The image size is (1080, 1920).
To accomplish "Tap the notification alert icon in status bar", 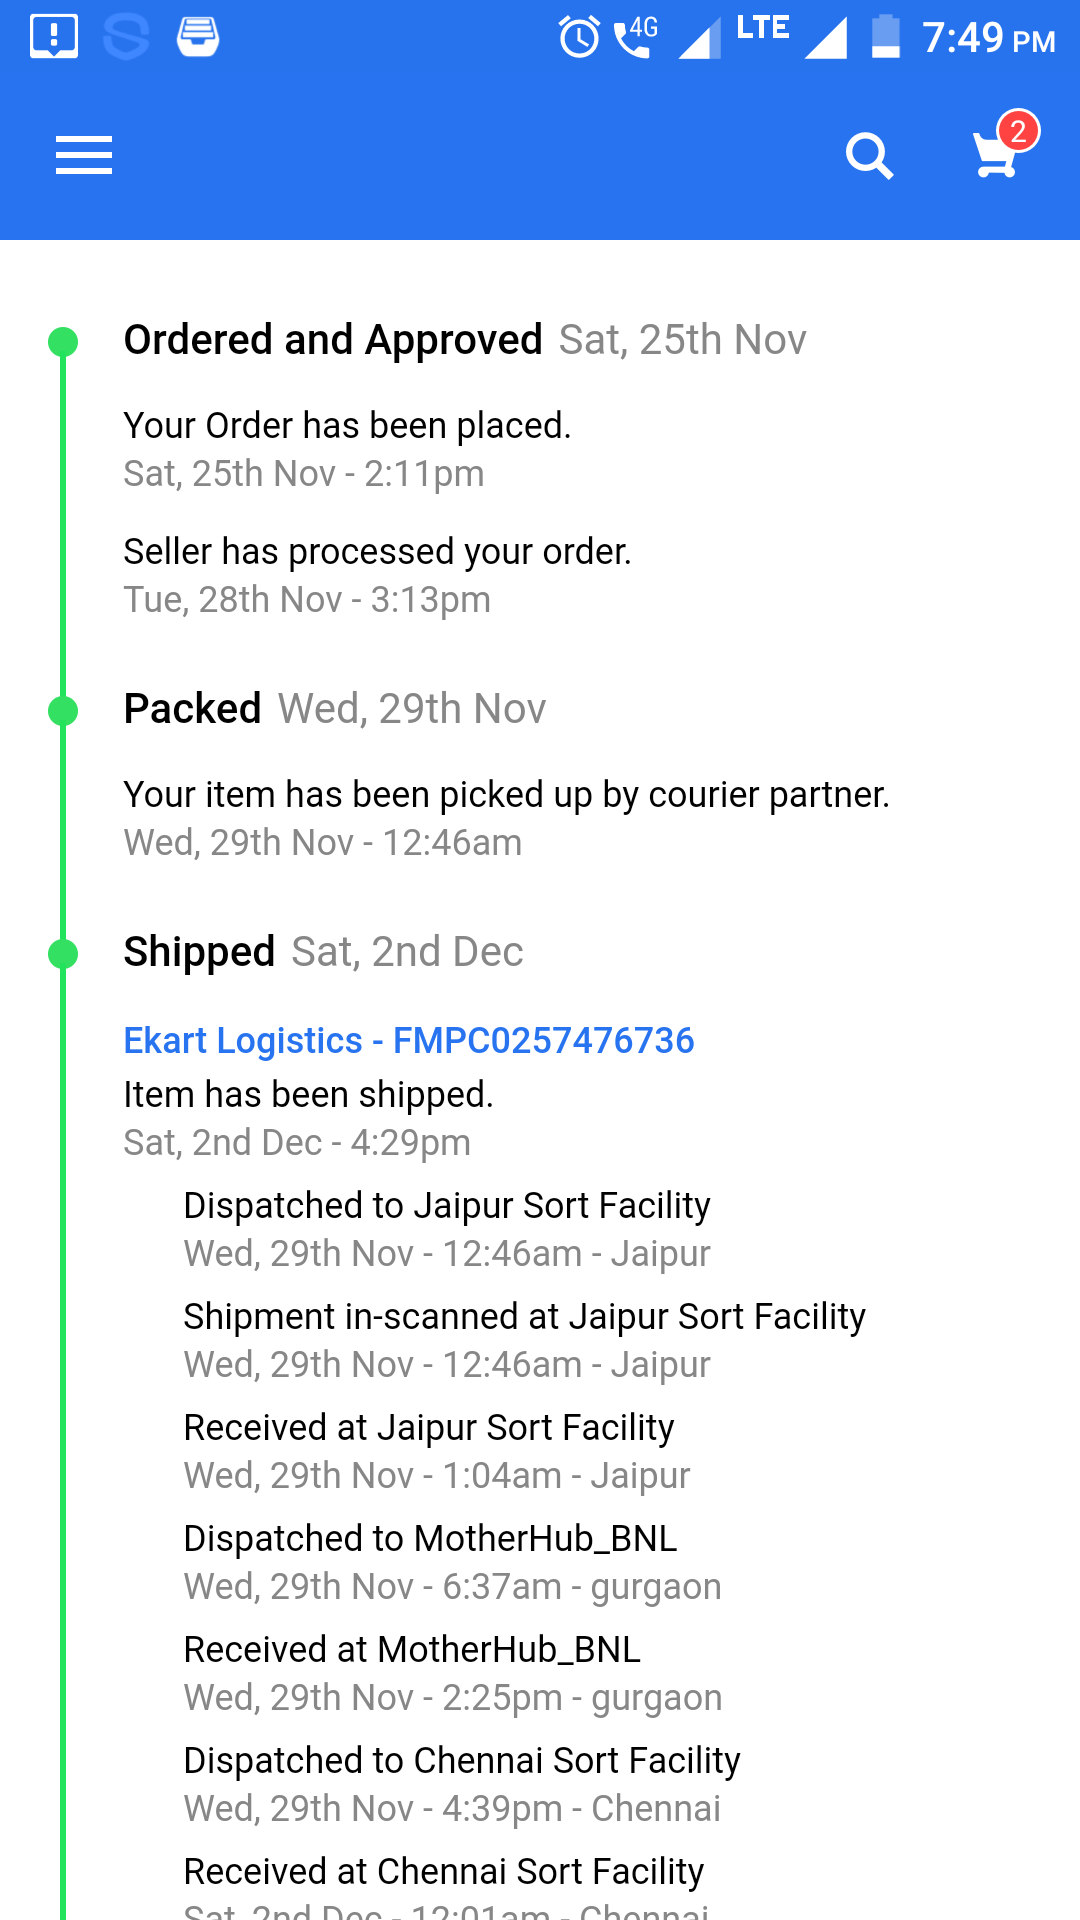I will pos(54,37).
